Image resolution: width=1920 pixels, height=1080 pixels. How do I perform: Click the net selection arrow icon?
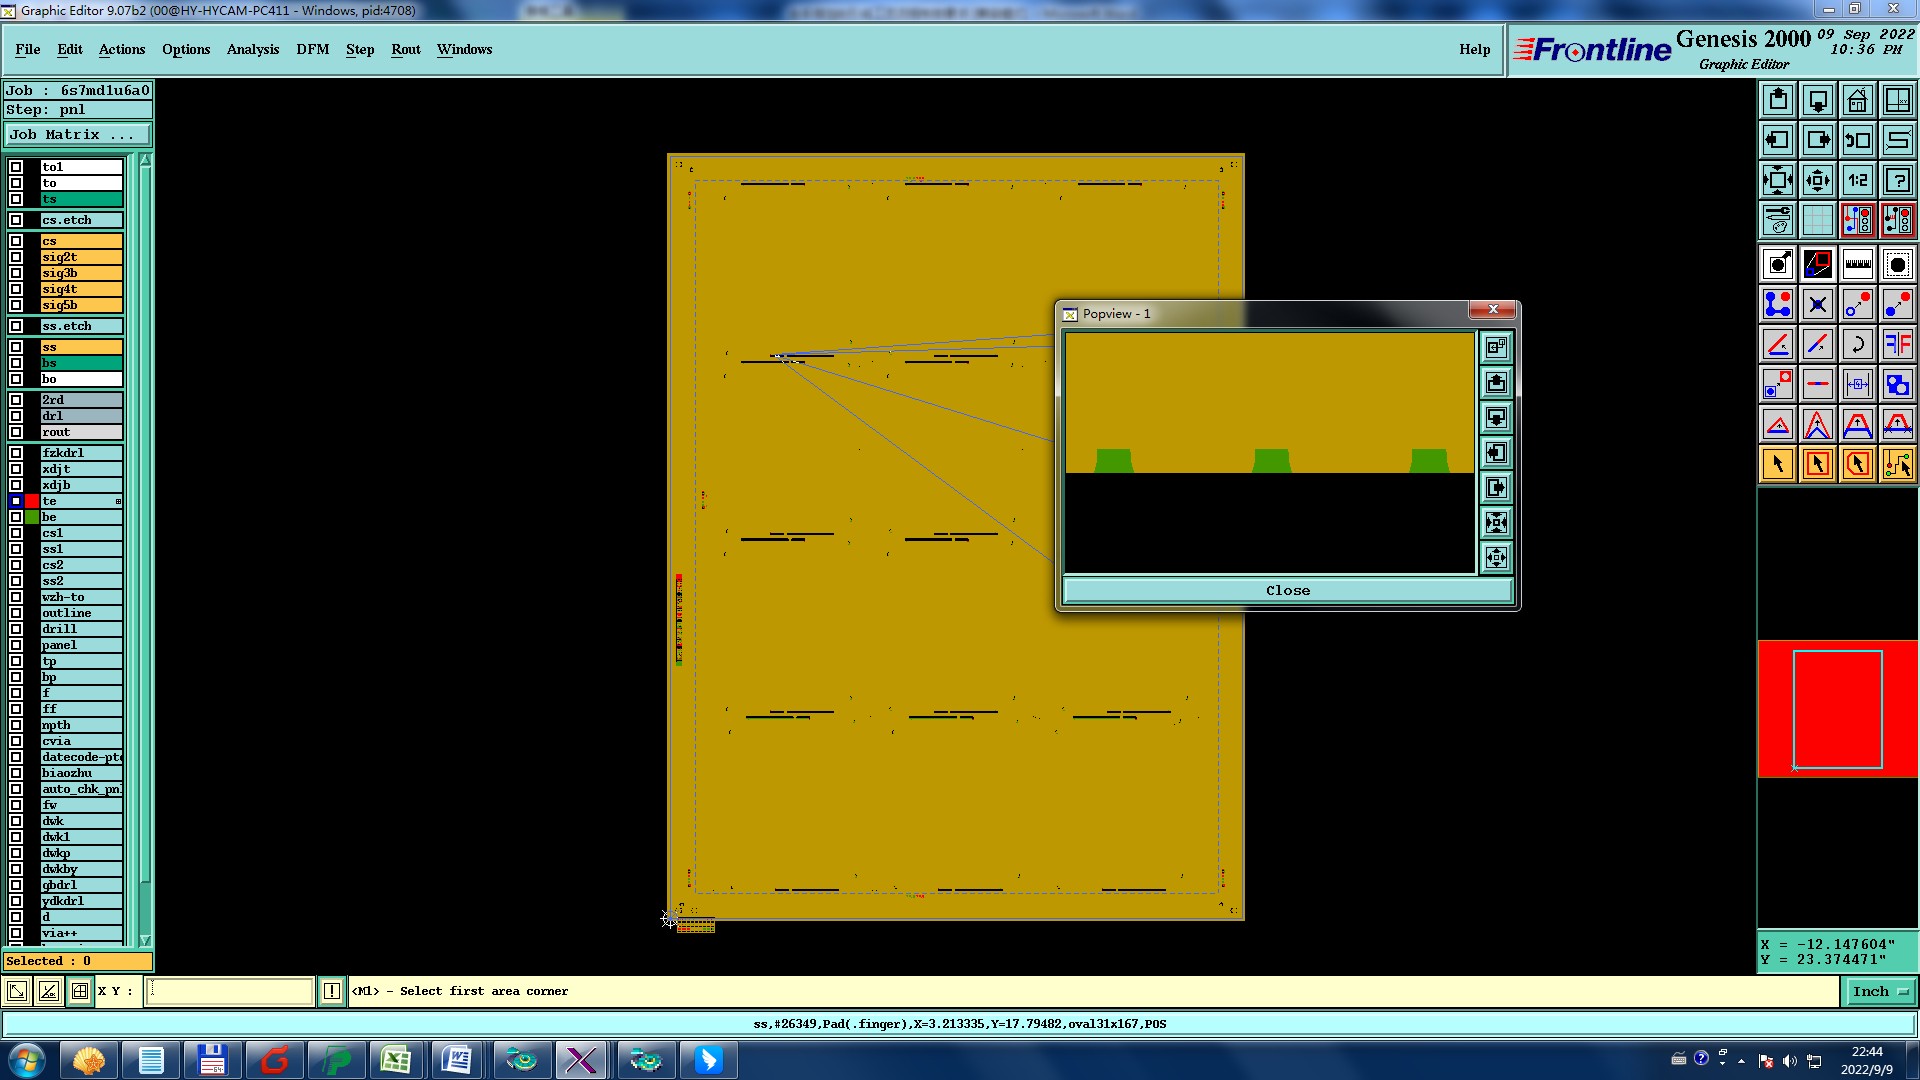click(1897, 464)
